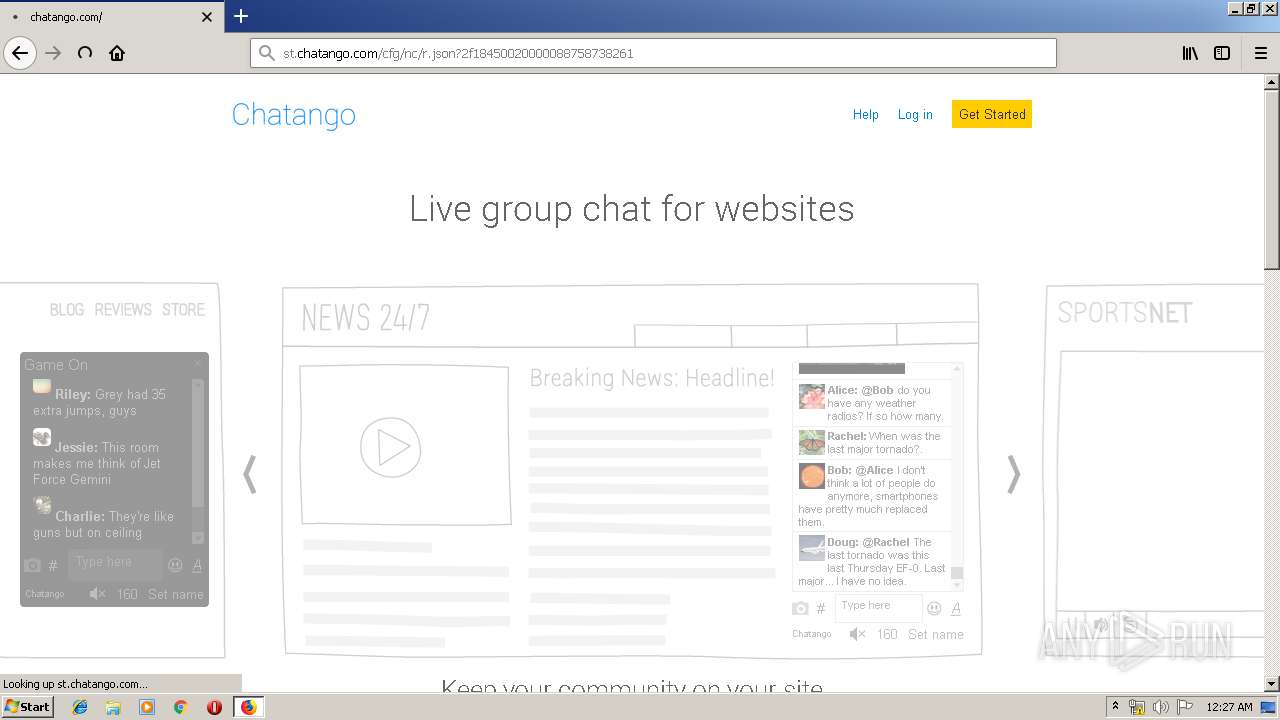1280x720 pixels.
Task: Select STORE in the left mockup nav
Action: pyautogui.click(x=184, y=310)
